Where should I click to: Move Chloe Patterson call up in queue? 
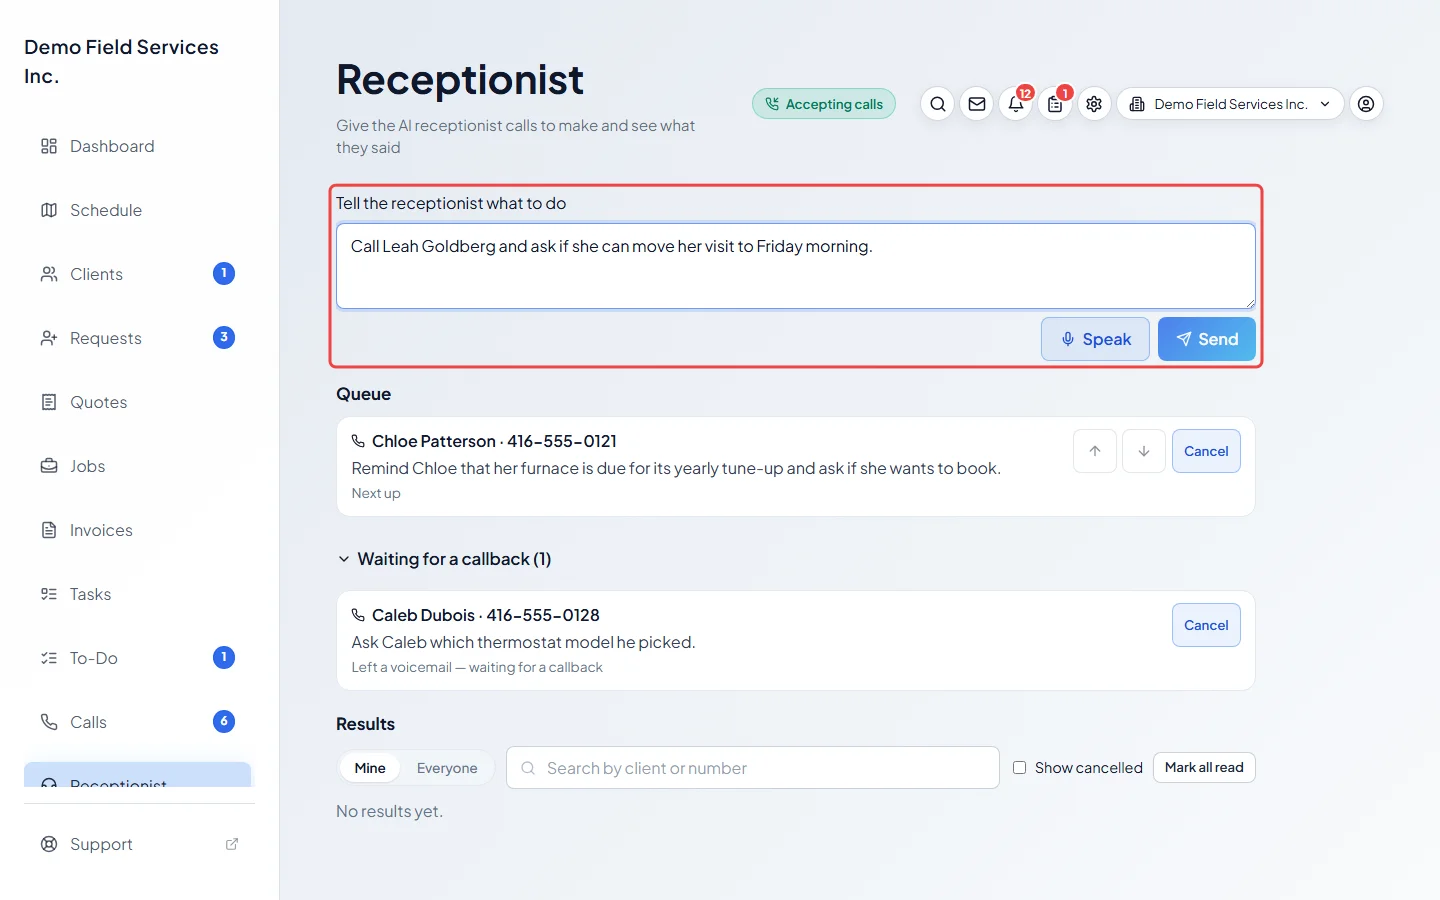coord(1095,451)
